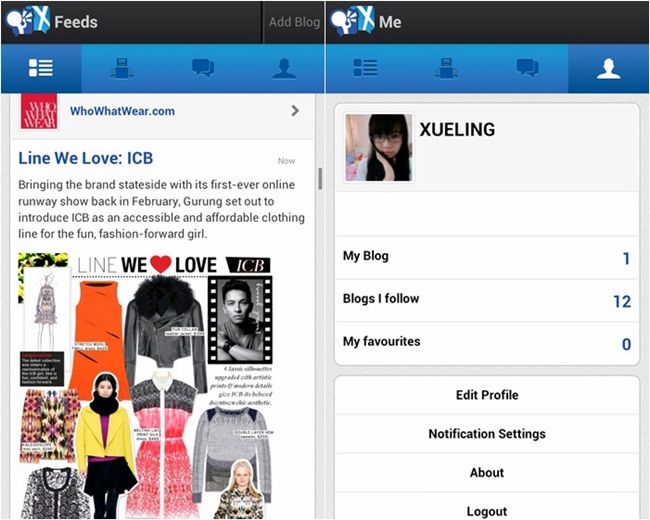This screenshot has width=650, height=520.
Task: Switch to feeds list icon in Me screen
Action: click(x=365, y=68)
